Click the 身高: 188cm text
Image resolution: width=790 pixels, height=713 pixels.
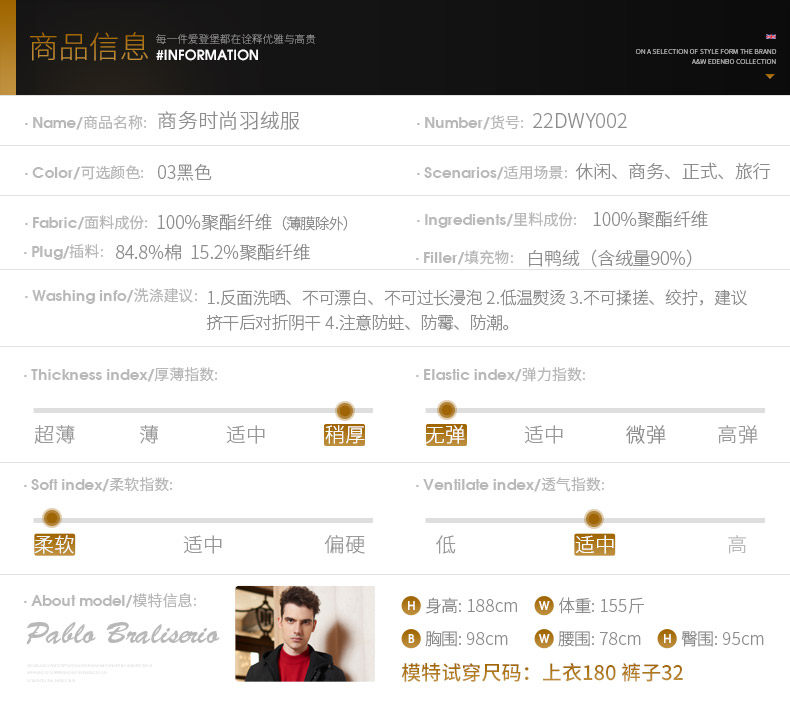coord(472,606)
